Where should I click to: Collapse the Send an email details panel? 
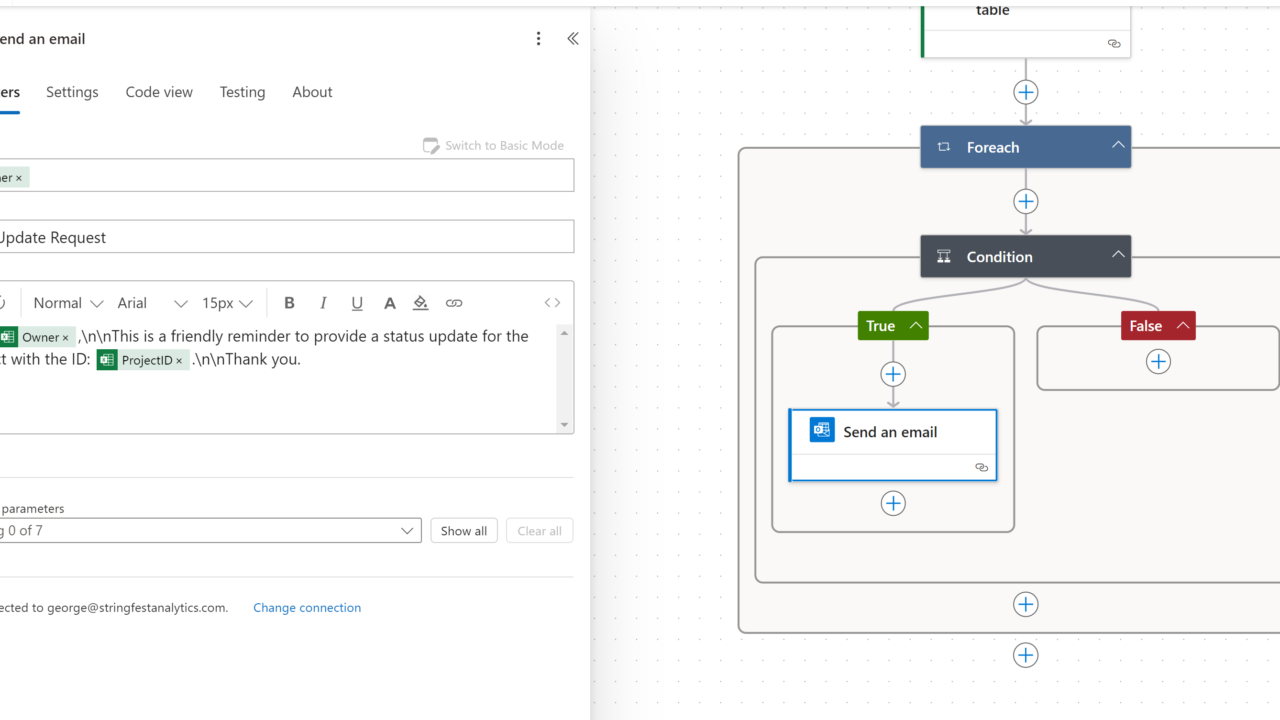tap(573, 39)
